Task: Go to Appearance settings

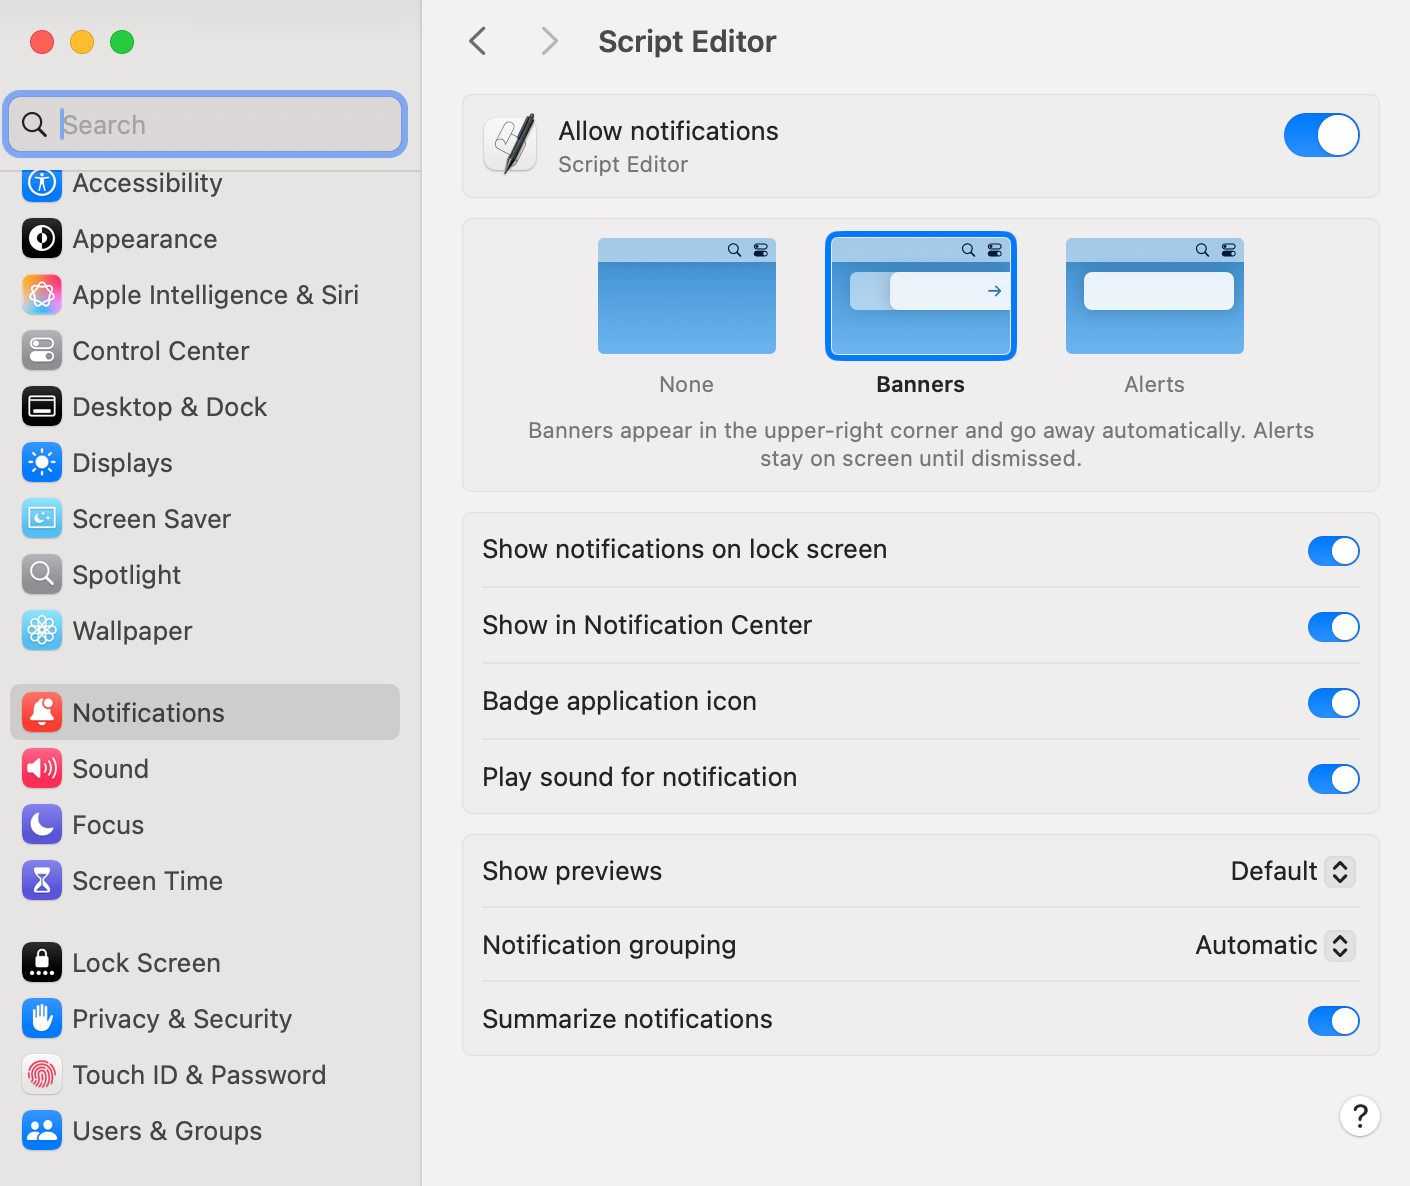Action: (205, 239)
